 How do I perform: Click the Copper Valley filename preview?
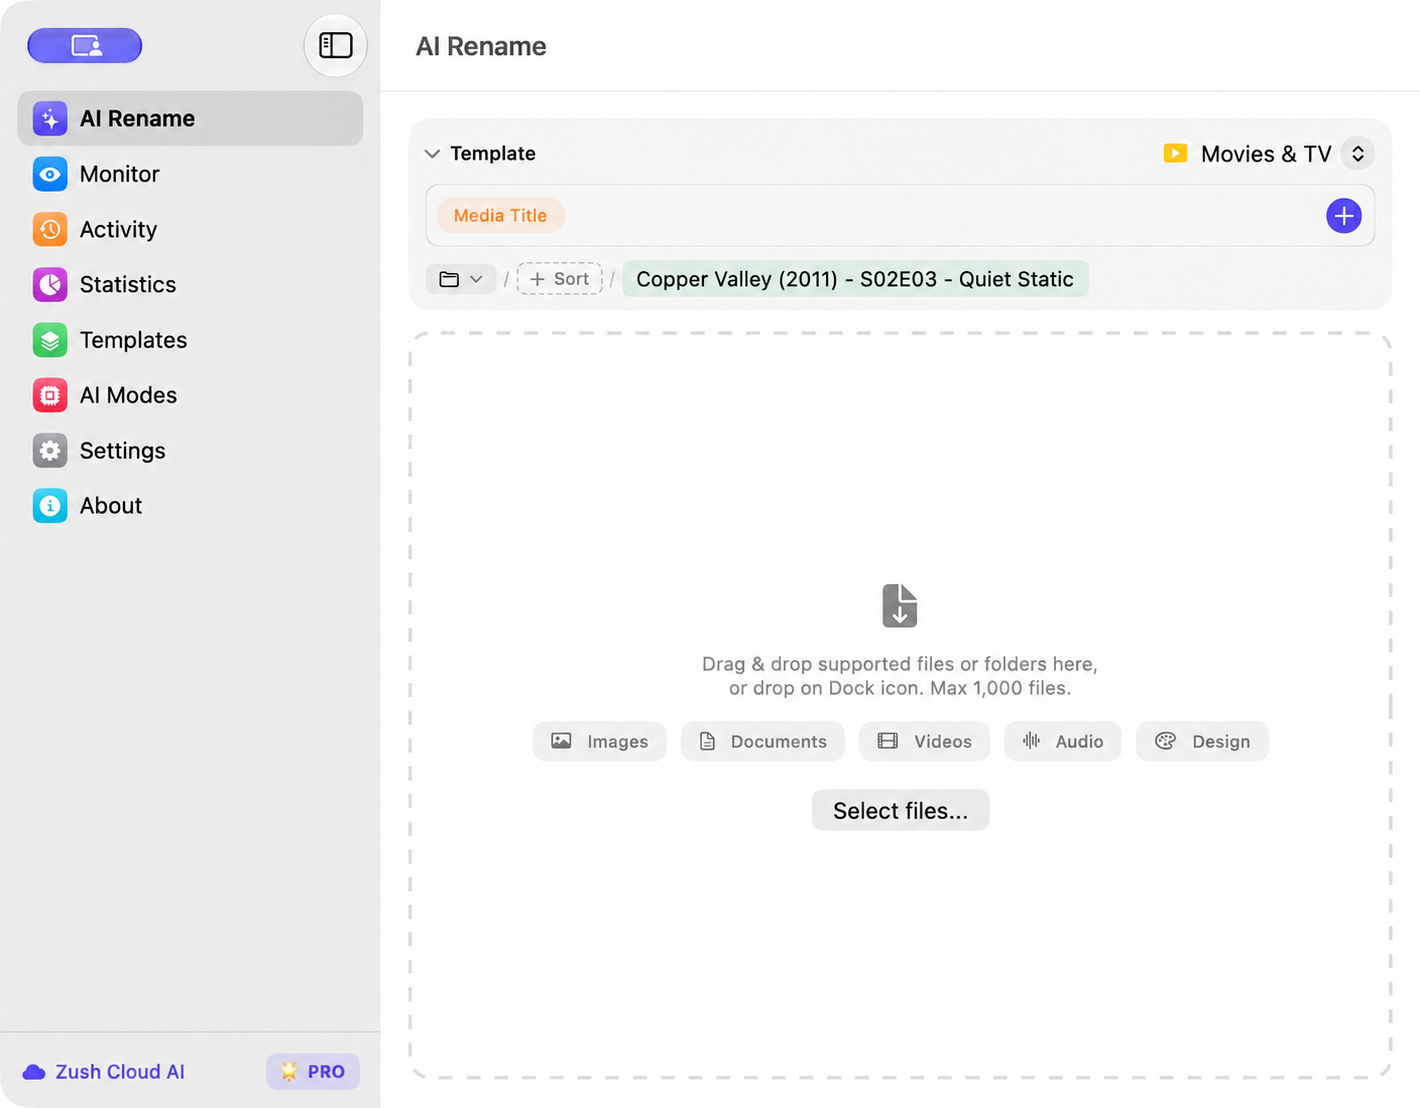tap(855, 279)
